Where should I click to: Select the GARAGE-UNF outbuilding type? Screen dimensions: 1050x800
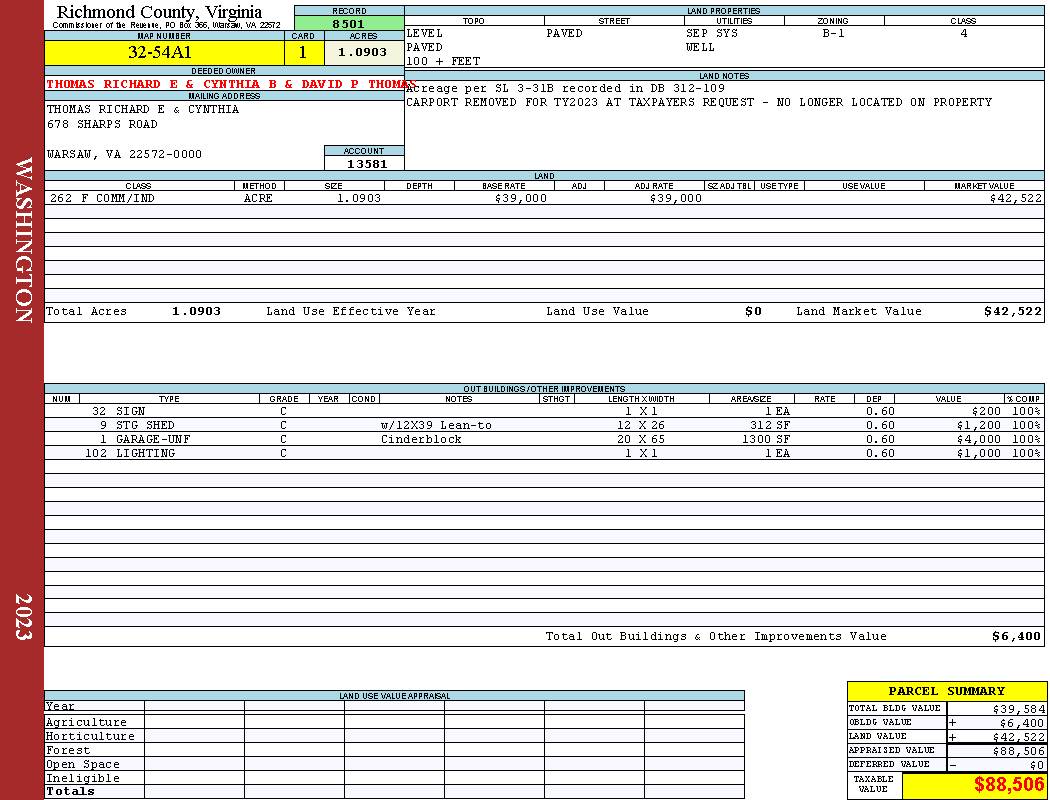coord(153,439)
